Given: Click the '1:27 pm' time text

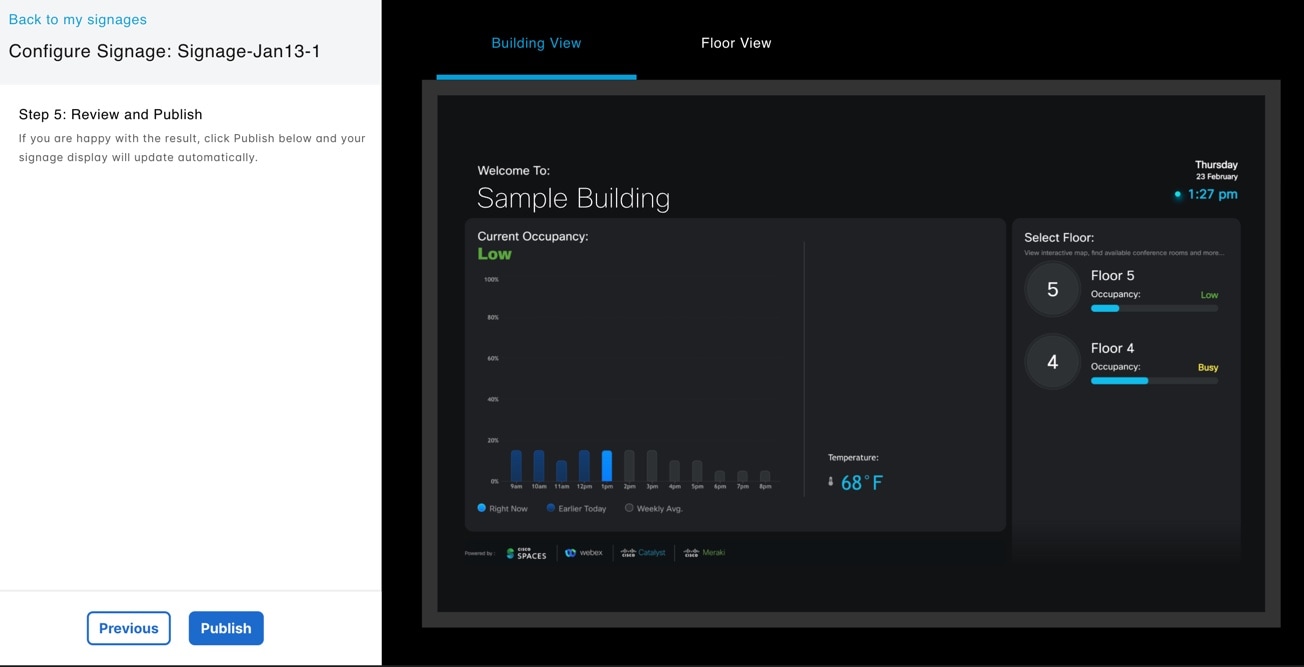Looking at the screenshot, I should click(x=1213, y=194).
